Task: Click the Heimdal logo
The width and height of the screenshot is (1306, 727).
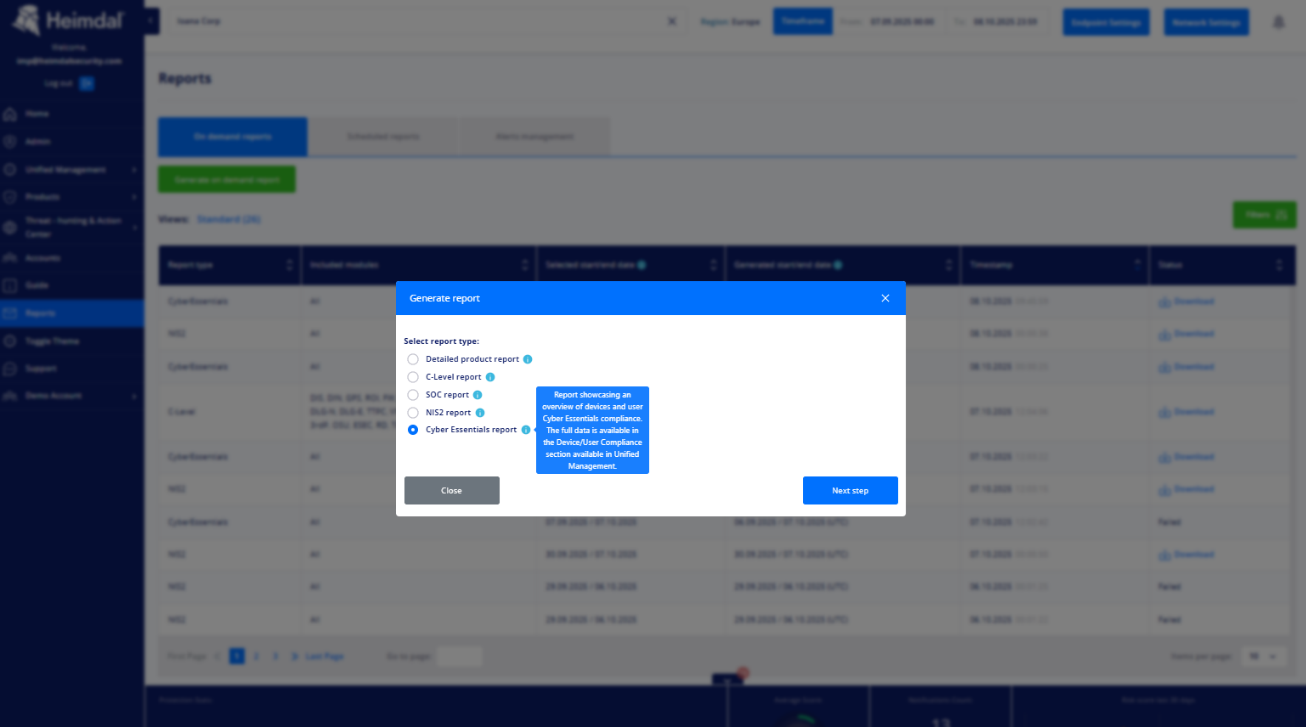Action: (70, 22)
